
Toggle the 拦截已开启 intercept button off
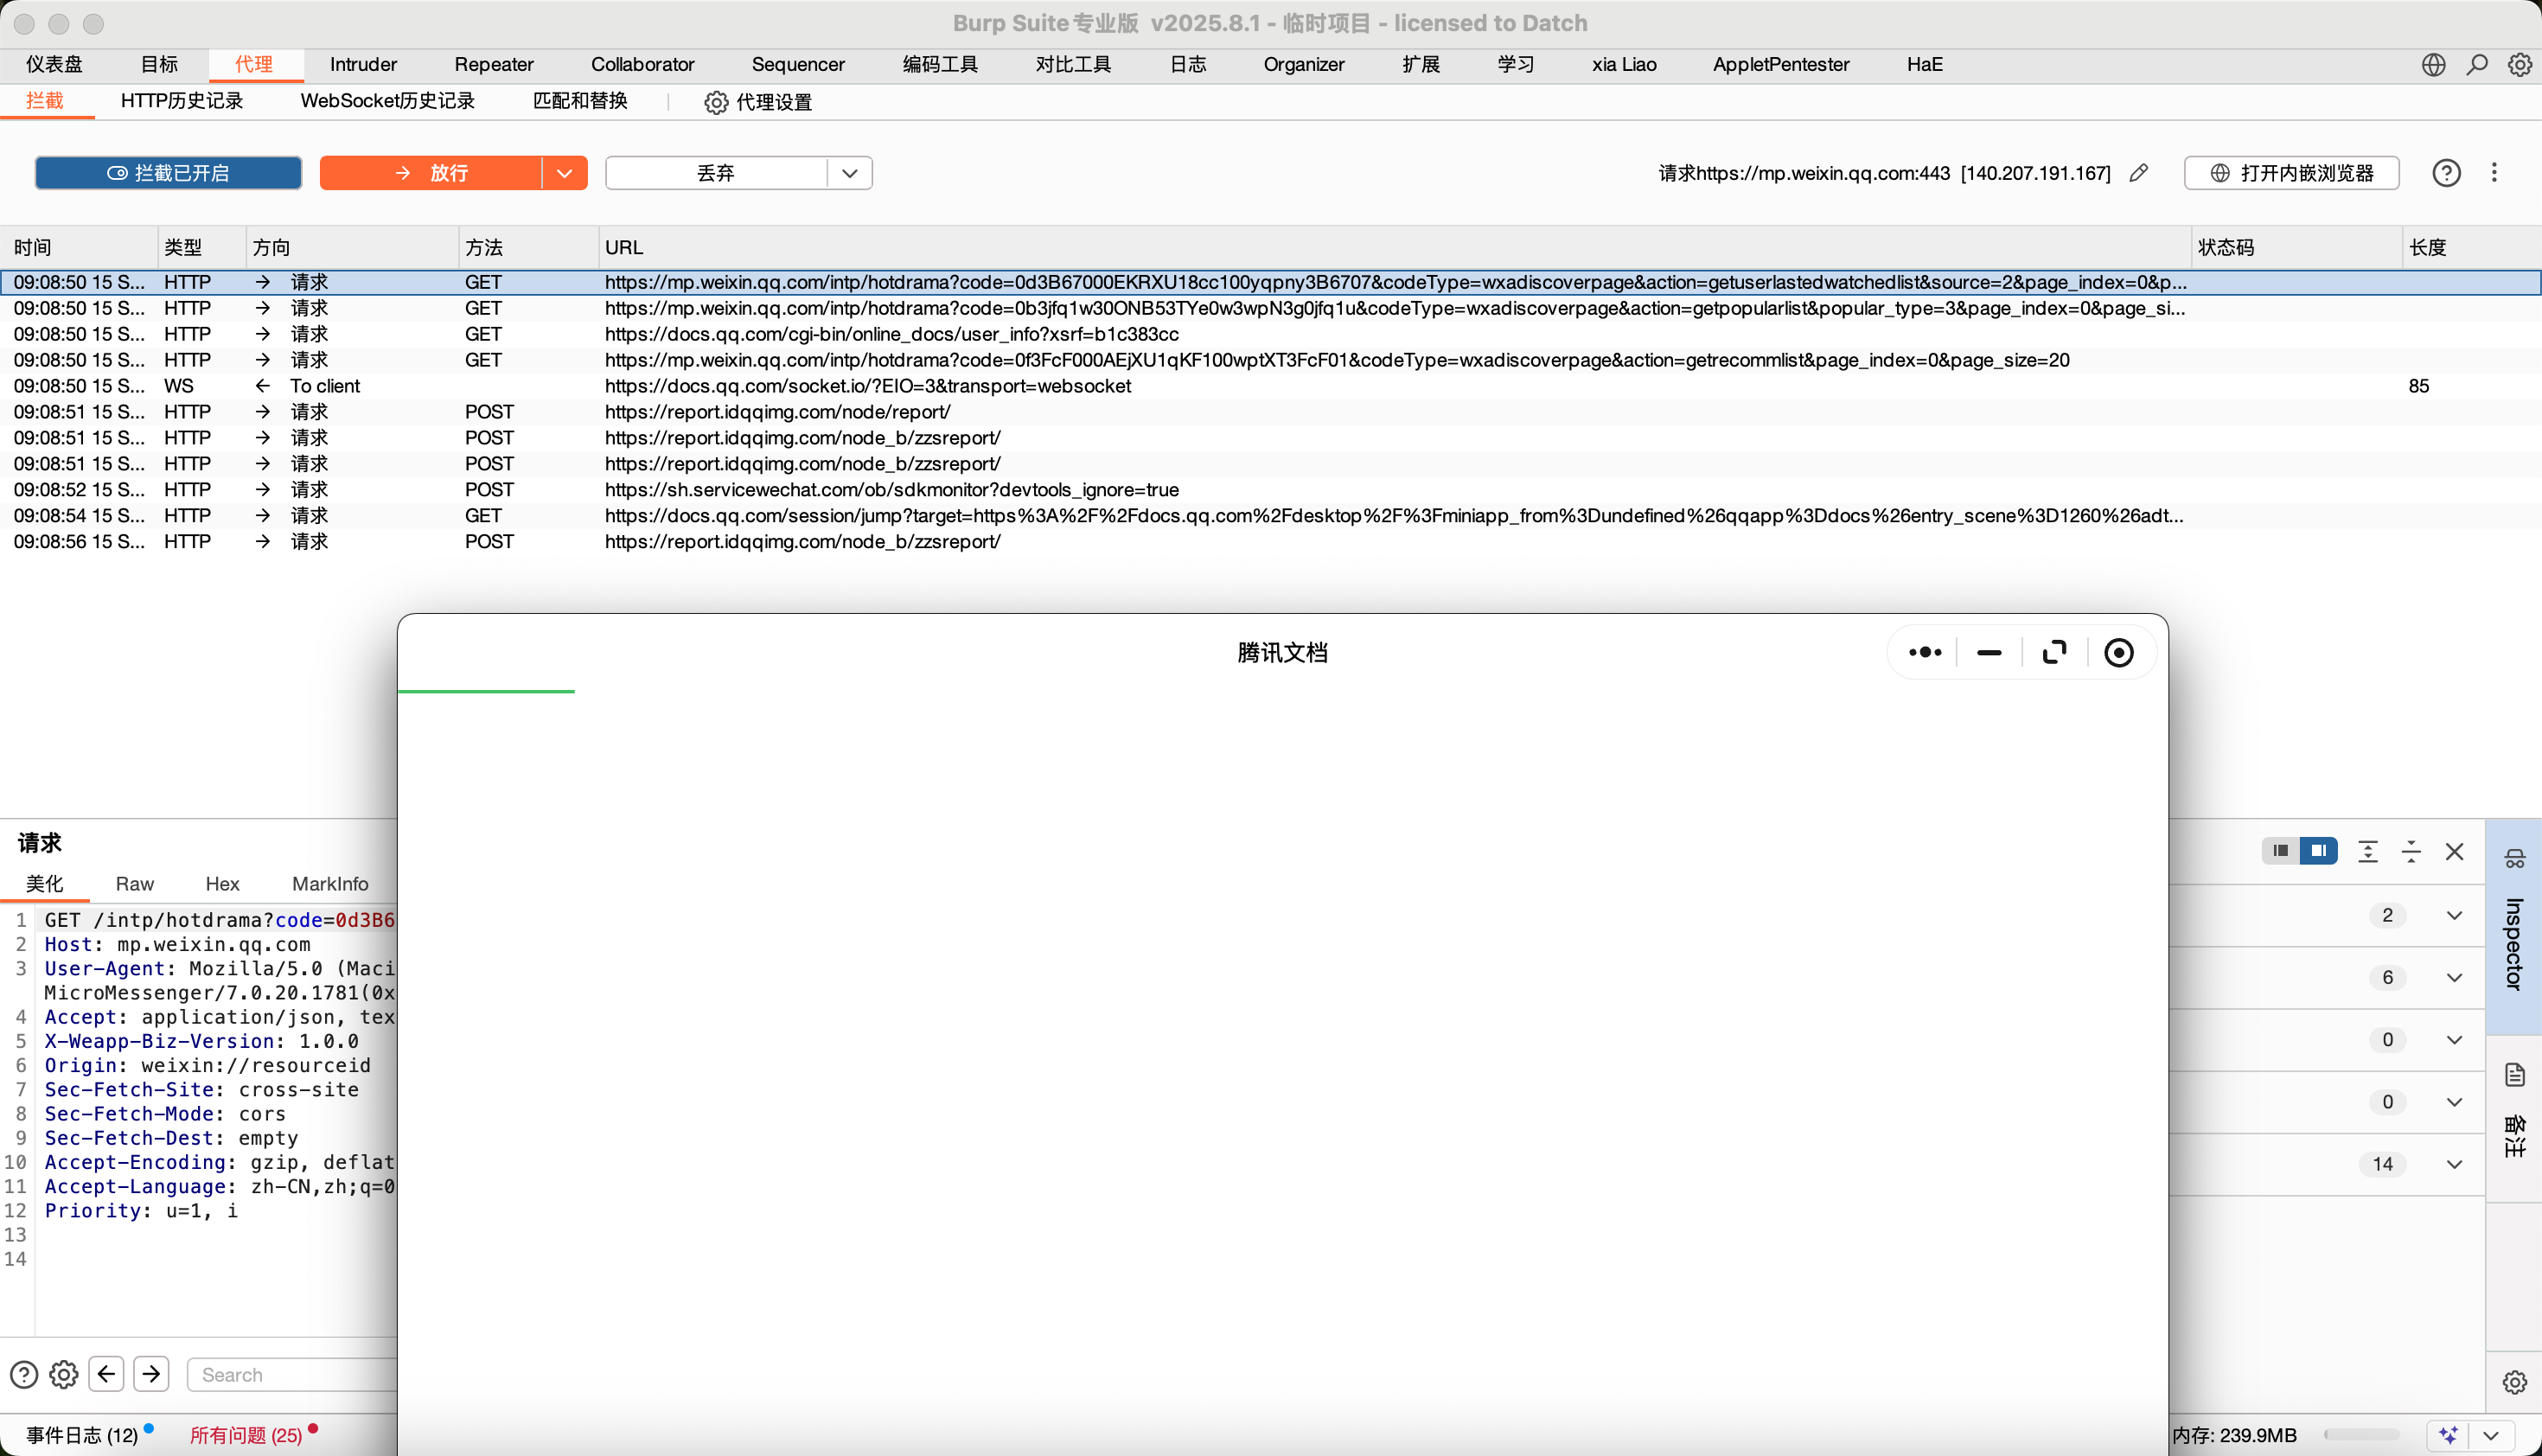pos(168,173)
